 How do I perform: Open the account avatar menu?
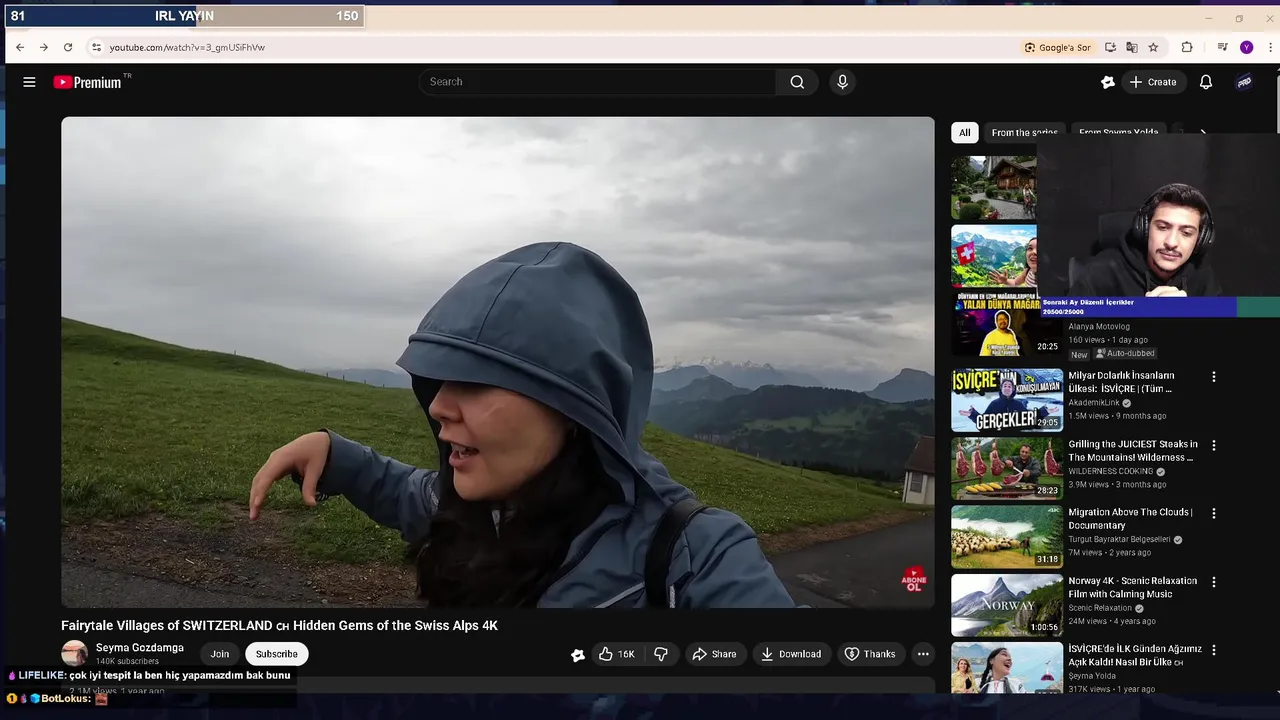click(x=1244, y=82)
